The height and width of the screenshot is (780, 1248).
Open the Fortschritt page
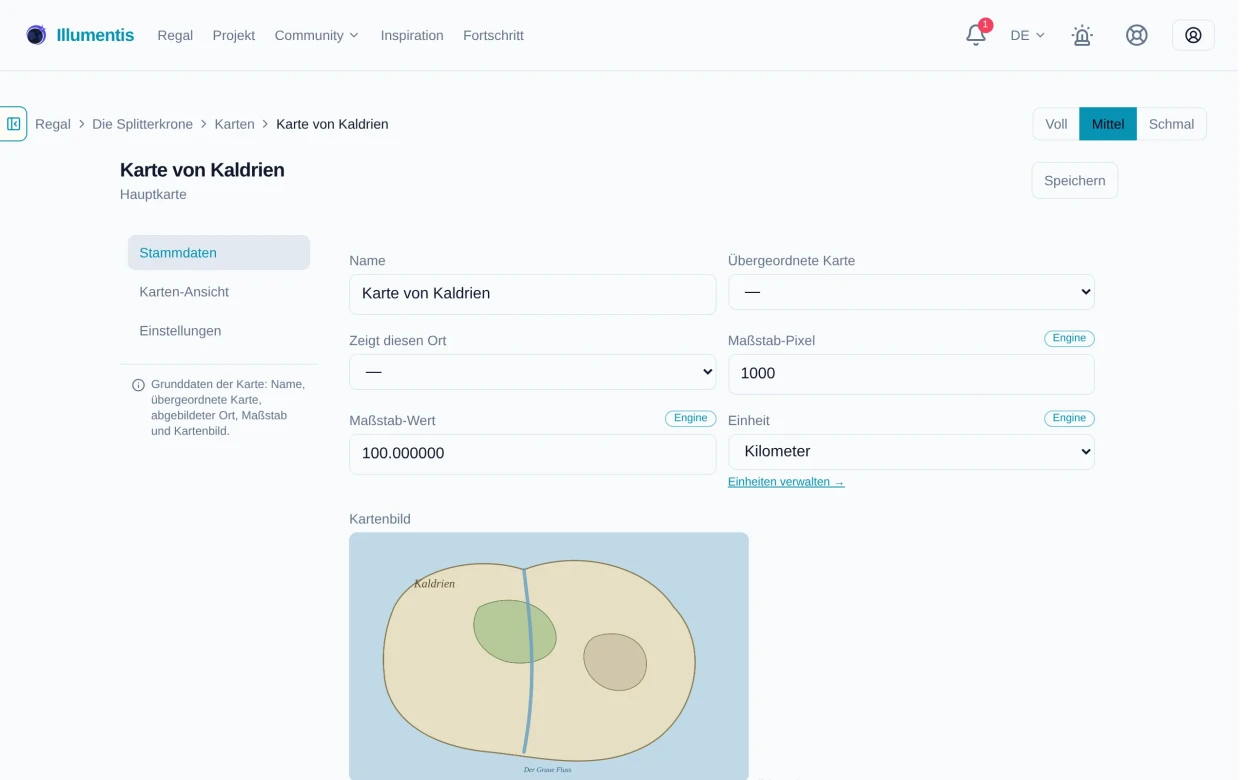[493, 35]
